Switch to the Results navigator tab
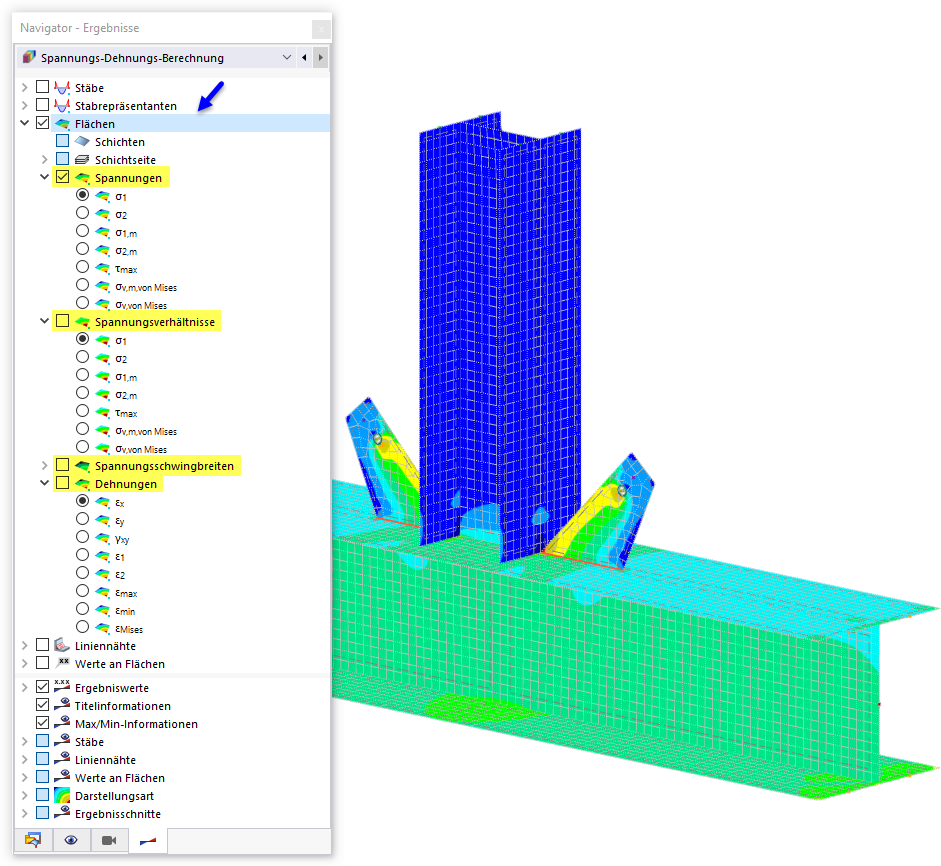 (148, 840)
